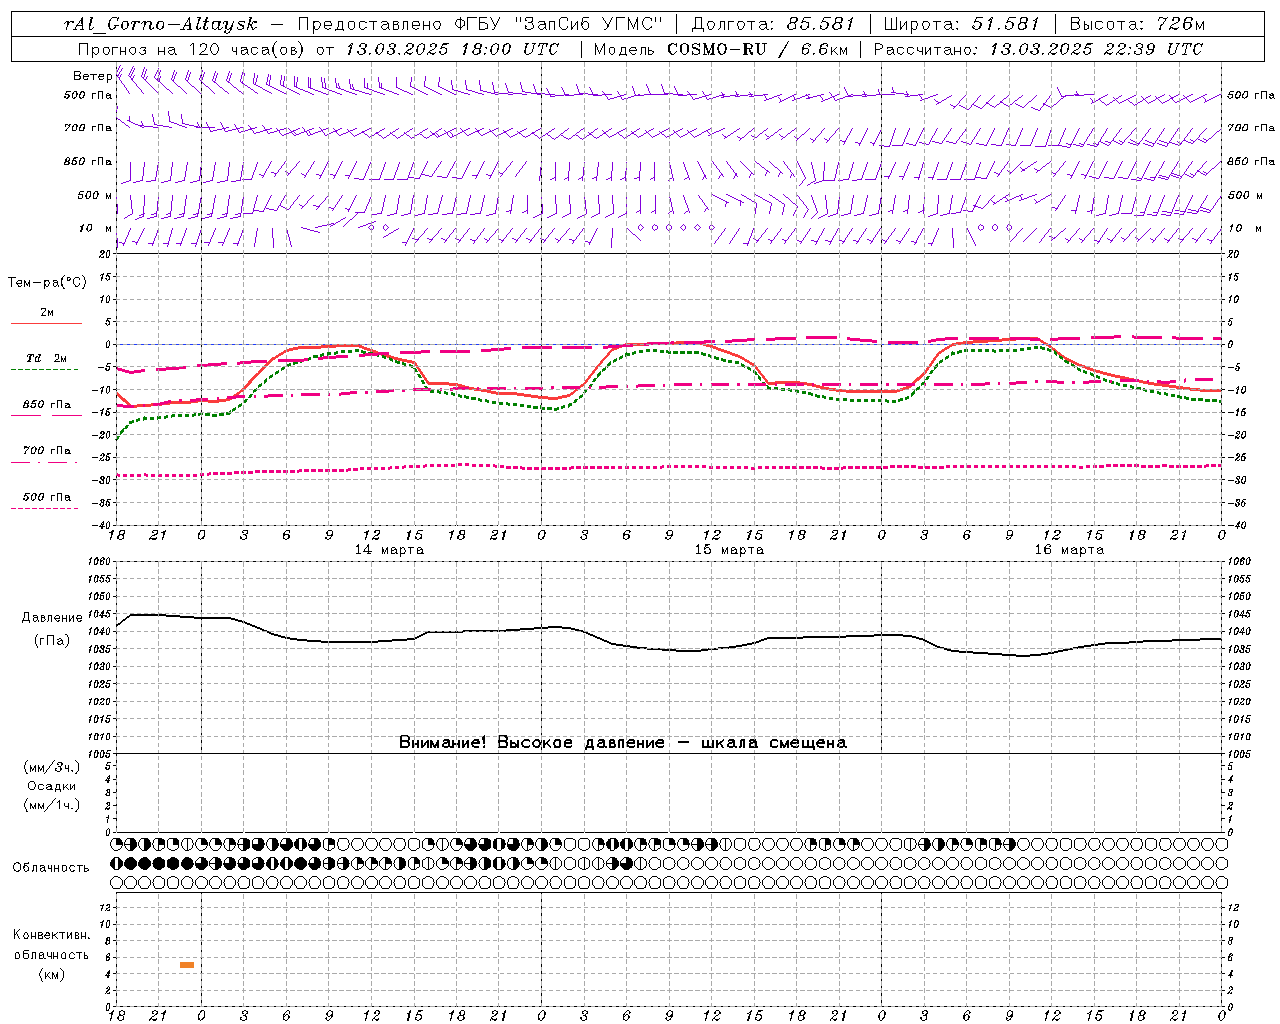Click the Осадки precipitation label
The height and width of the screenshot is (1024, 1280).
coord(52,786)
